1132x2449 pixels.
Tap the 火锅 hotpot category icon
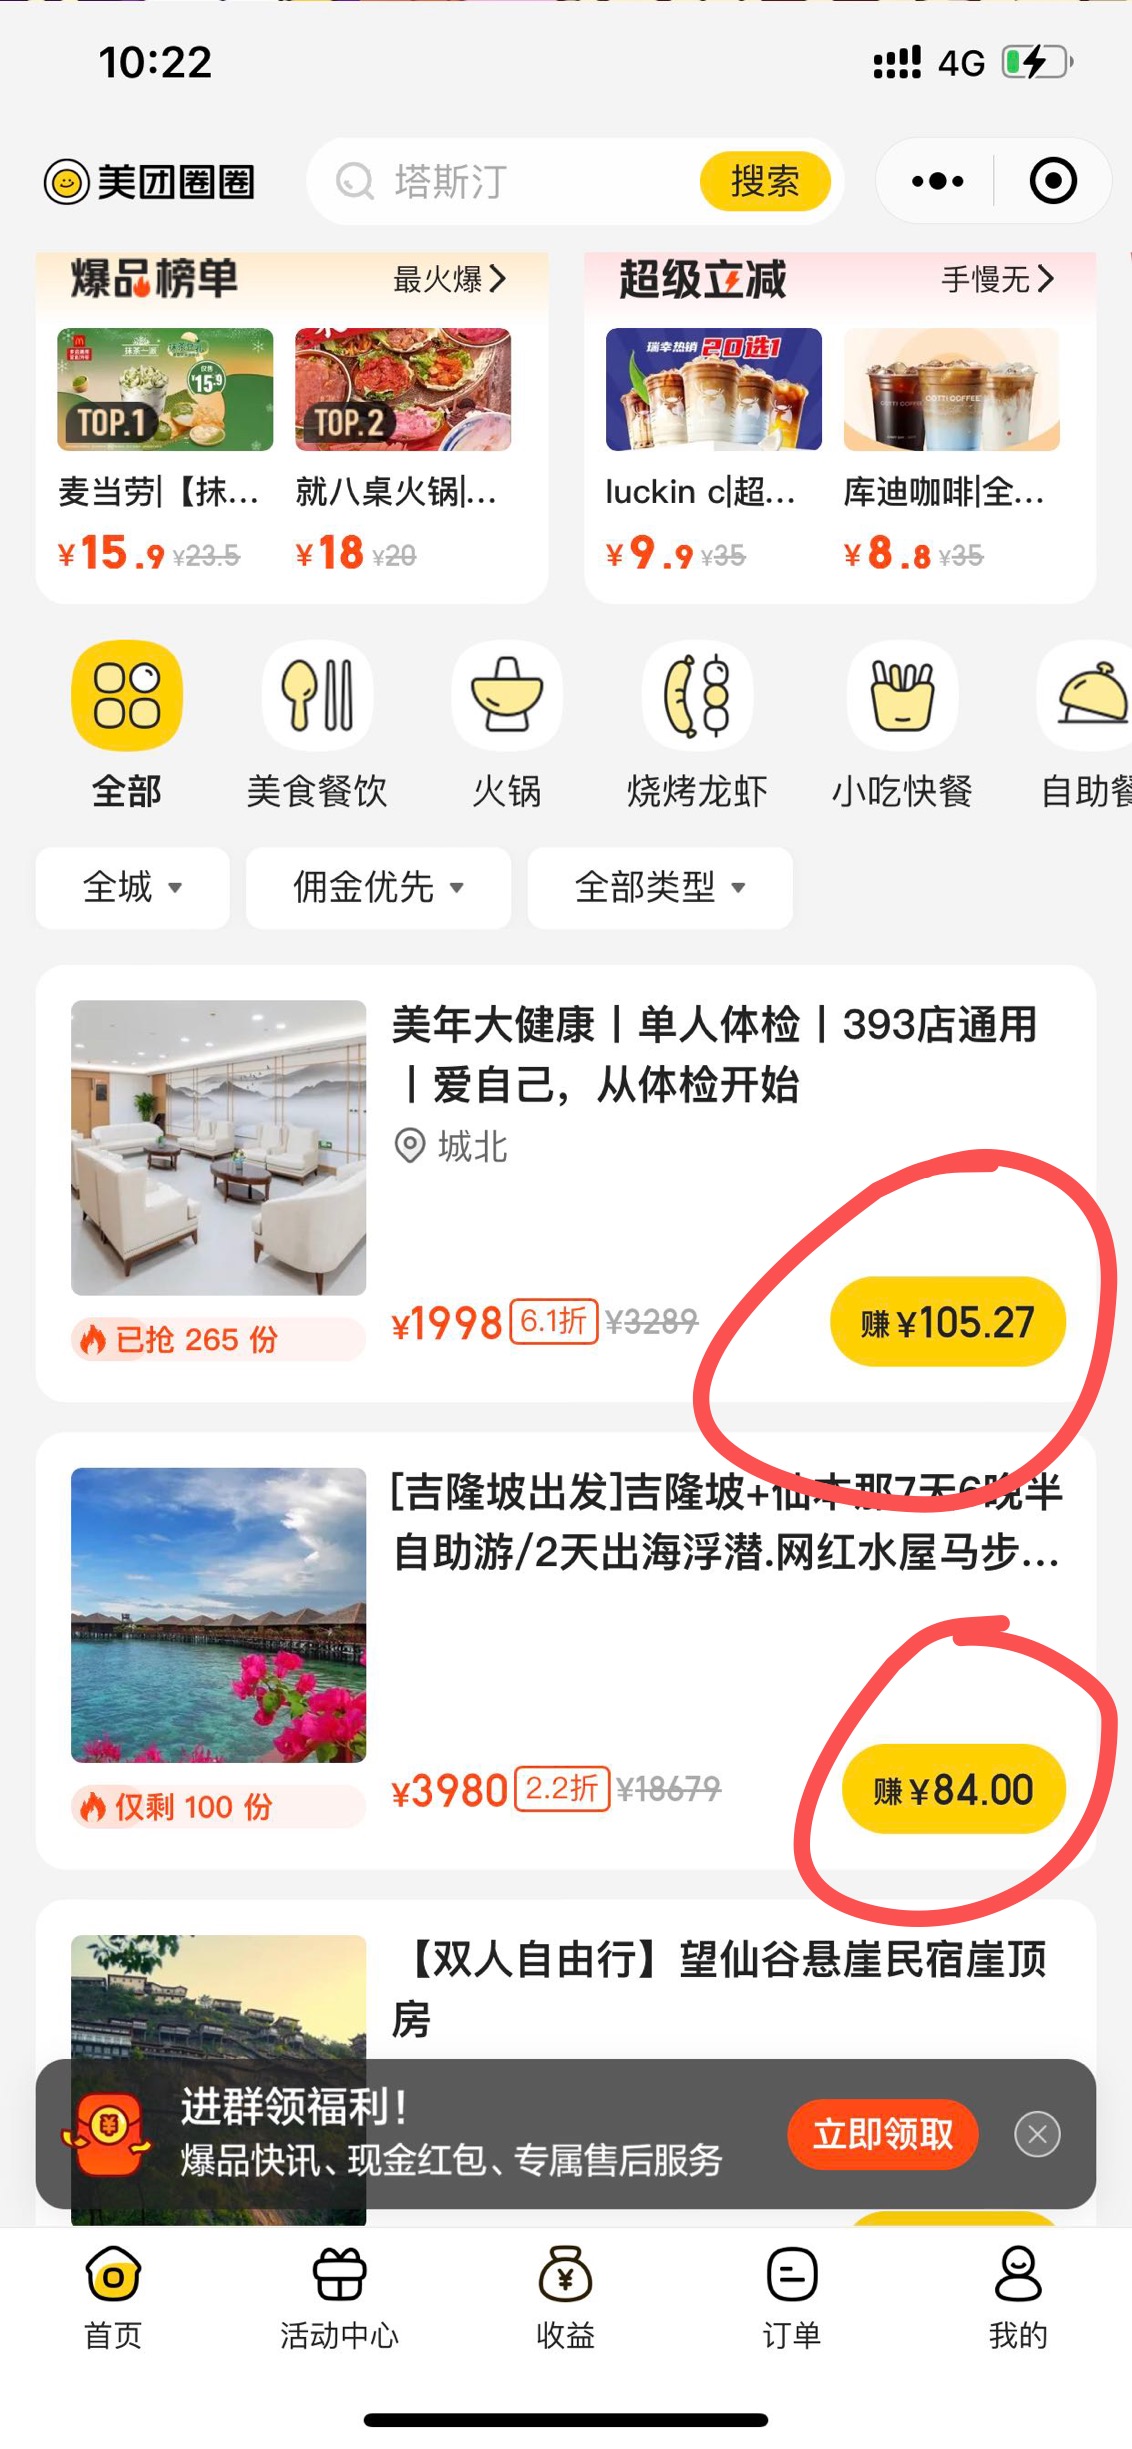point(507,696)
